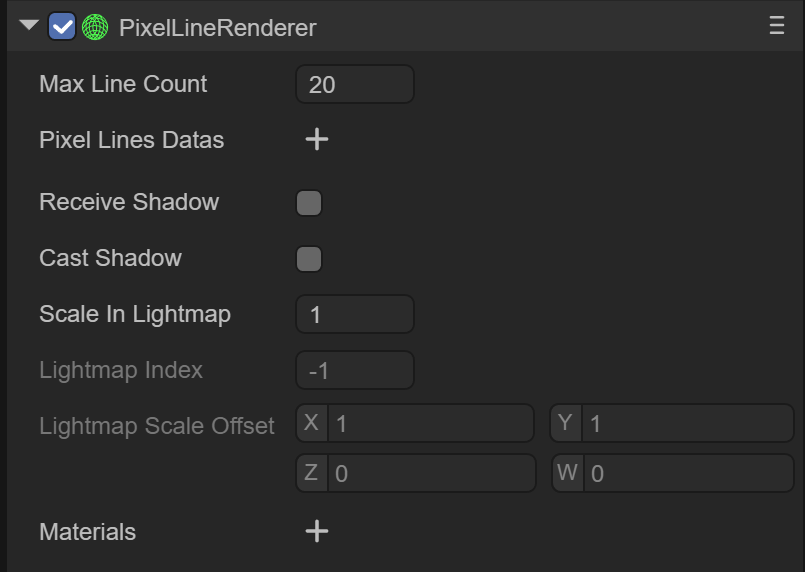Click the Lightmap Index value field
This screenshot has height=572, width=805.
click(x=355, y=370)
